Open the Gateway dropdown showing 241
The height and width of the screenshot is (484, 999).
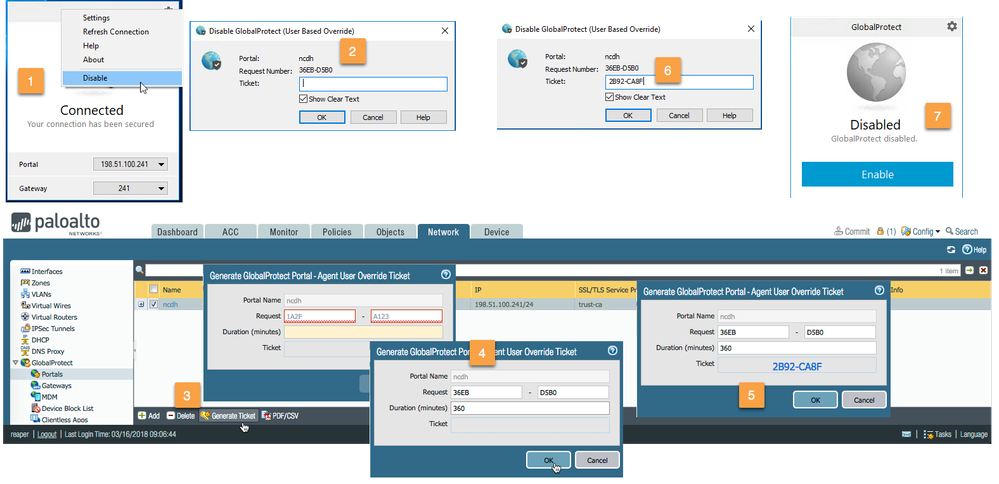[x=131, y=189]
